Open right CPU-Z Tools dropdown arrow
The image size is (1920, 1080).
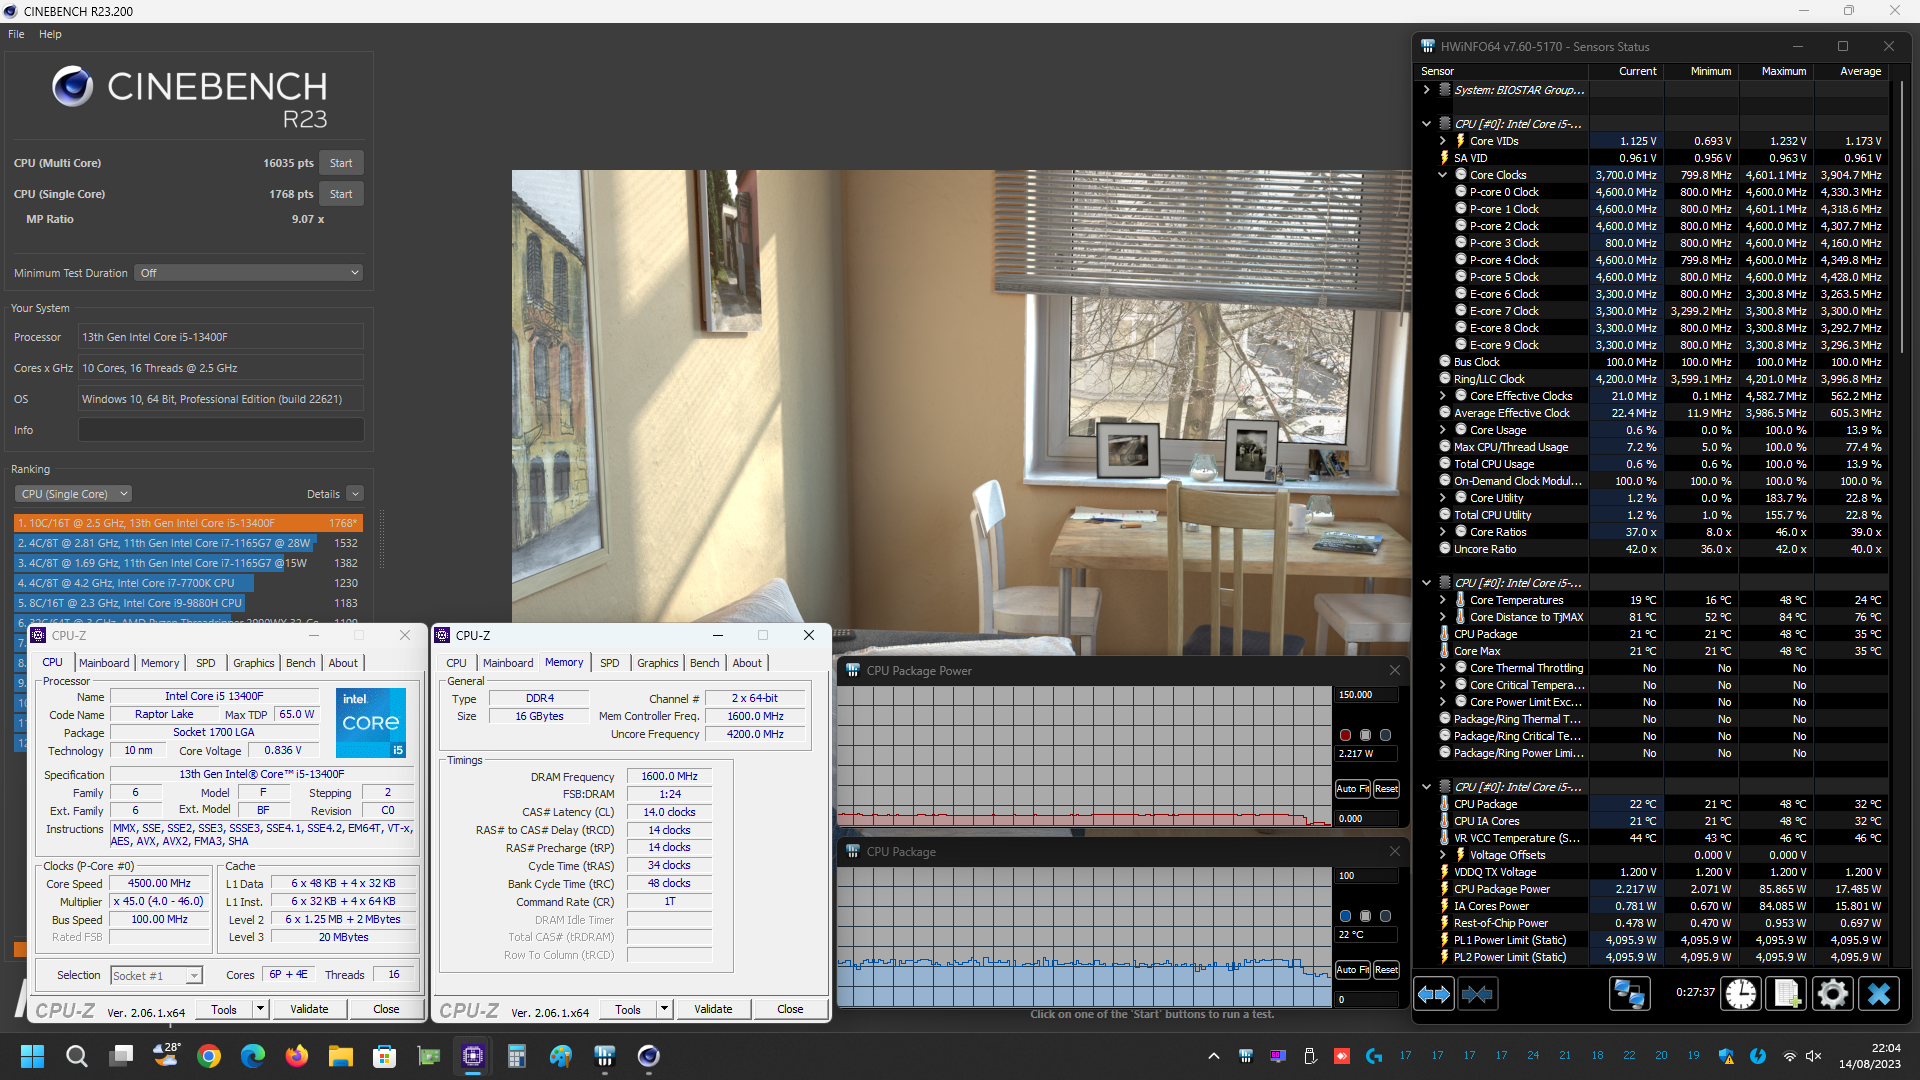click(x=664, y=1009)
